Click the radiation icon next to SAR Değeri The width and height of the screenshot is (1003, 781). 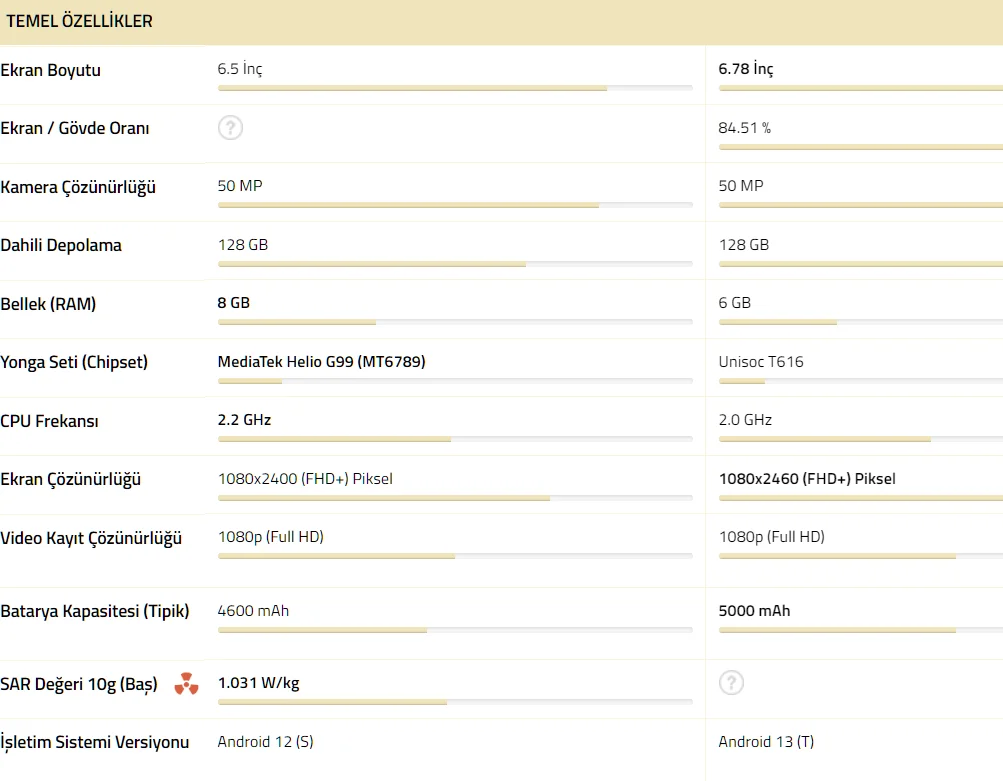click(186, 684)
